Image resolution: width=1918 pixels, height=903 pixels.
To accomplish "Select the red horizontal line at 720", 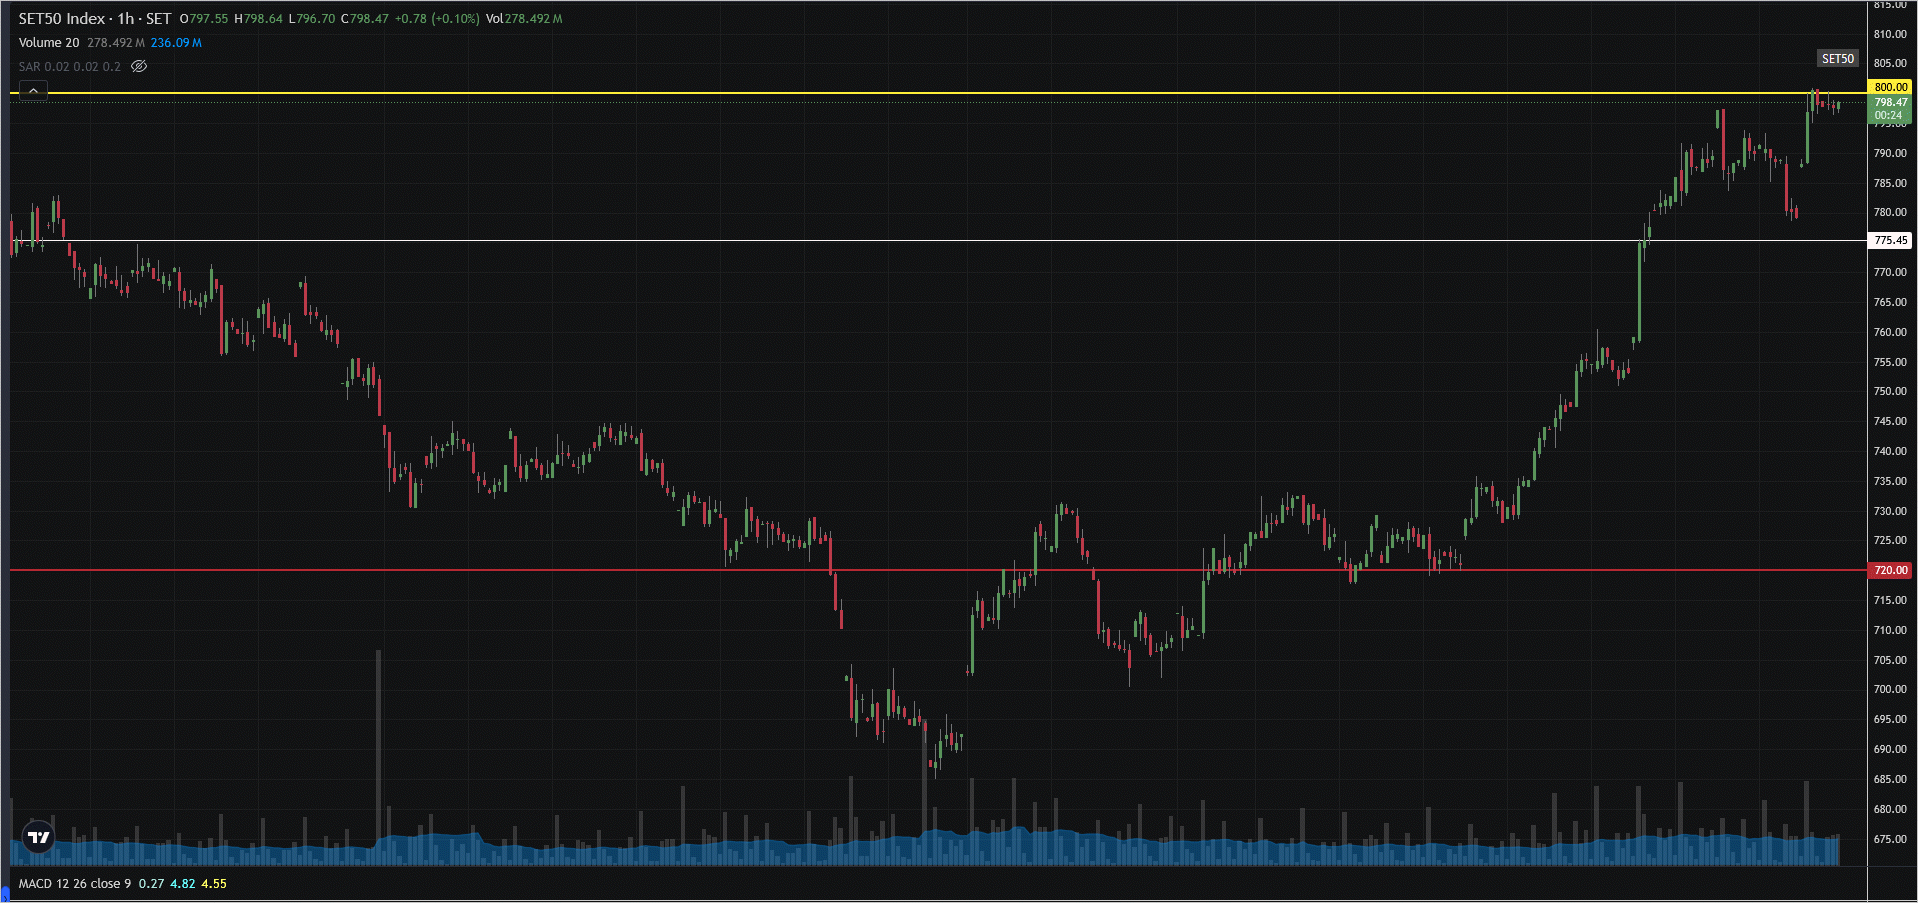I will pyautogui.click(x=938, y=570).
